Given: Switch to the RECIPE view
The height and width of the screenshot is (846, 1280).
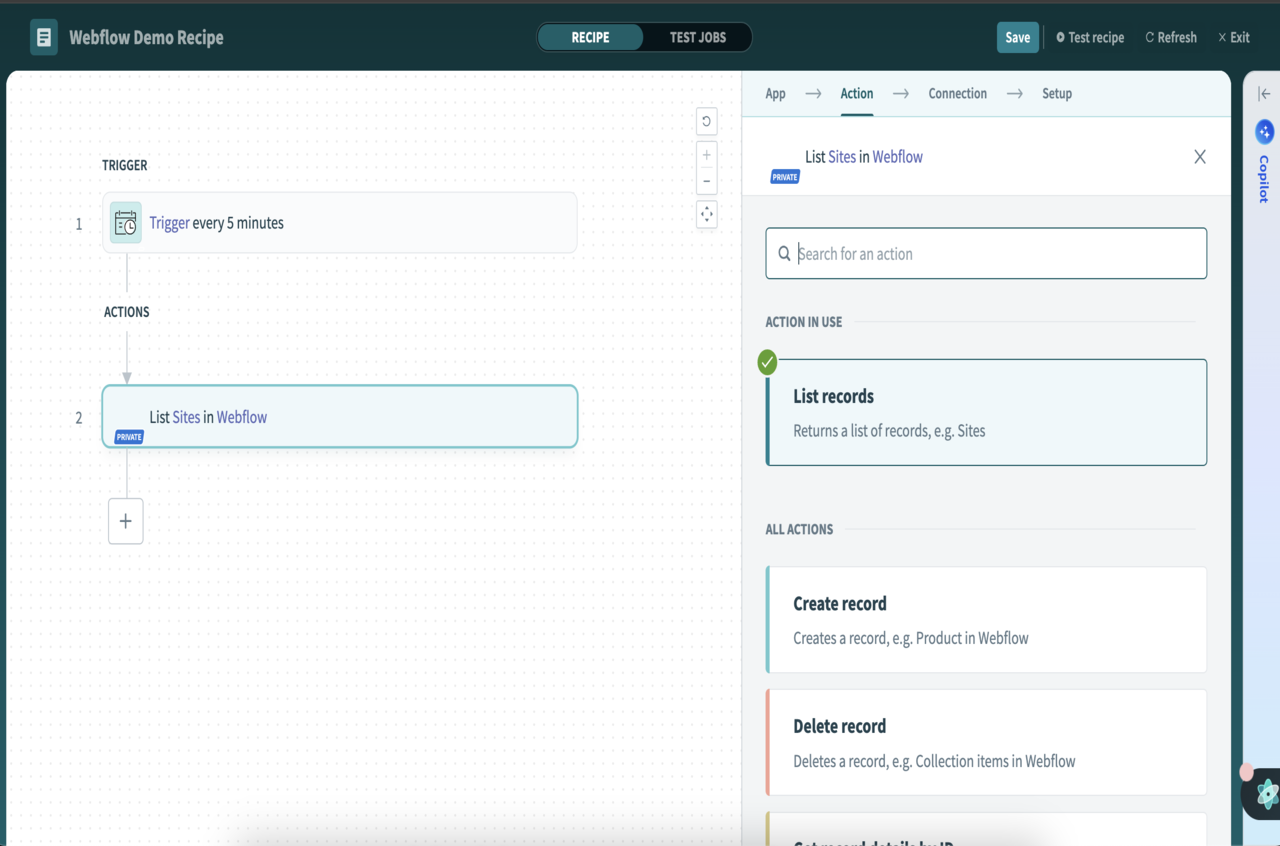Looking at the screenshot, I should click(x=590, y=38).
